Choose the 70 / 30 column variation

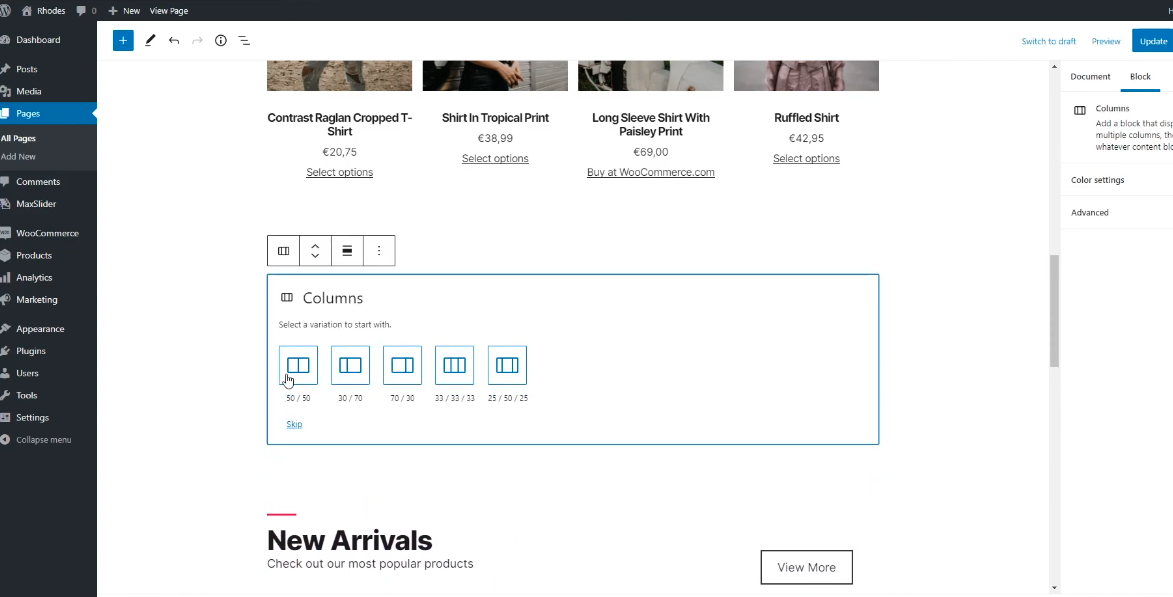click(402, 365)
